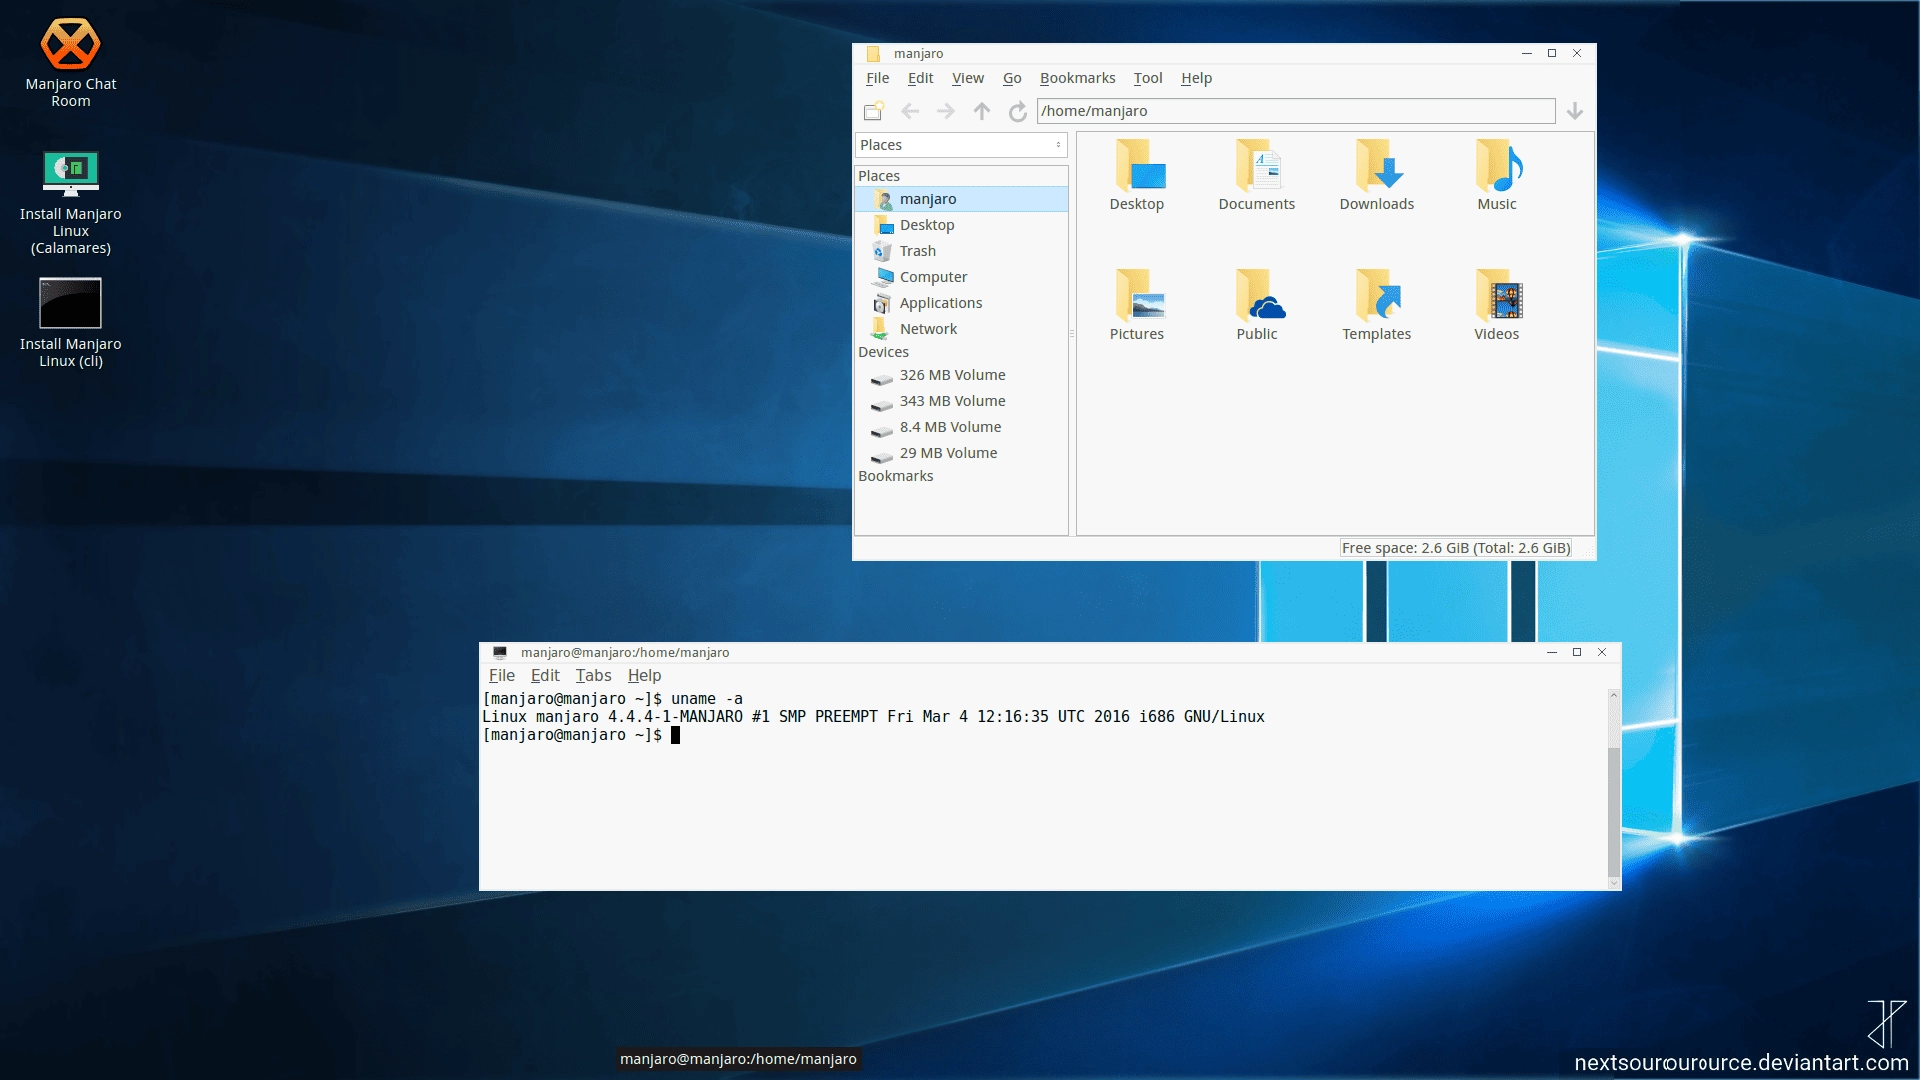
Task: Open Applications in Places sidebar
Action: pos(961,303)
